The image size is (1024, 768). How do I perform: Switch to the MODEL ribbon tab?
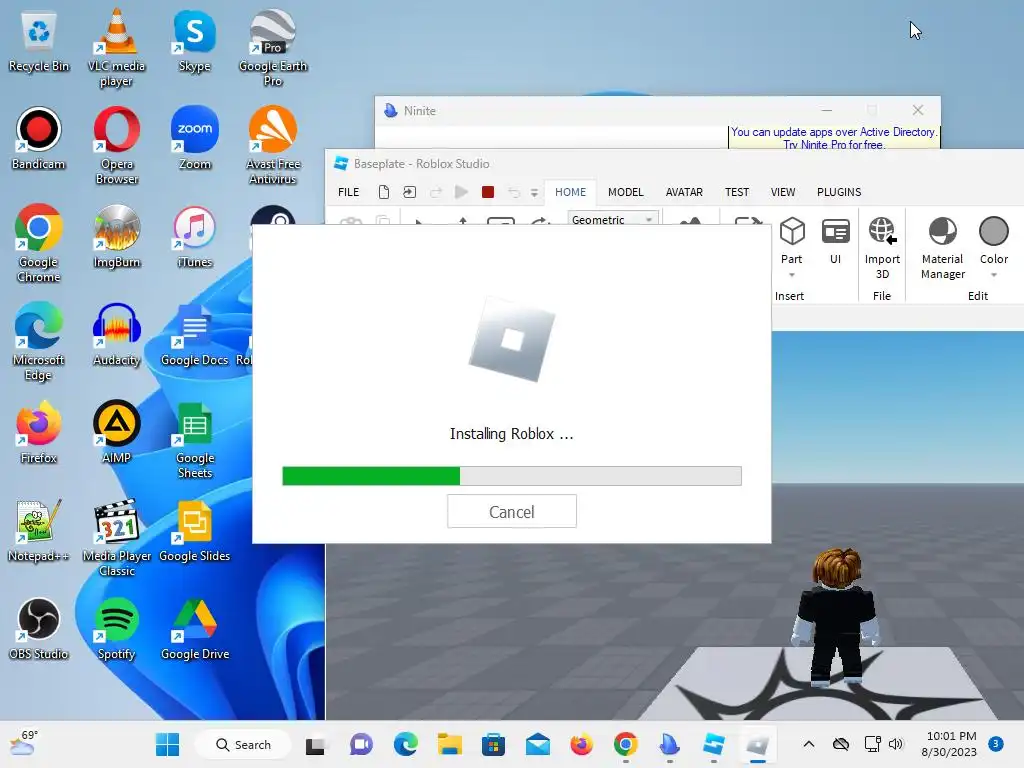[626, 192]
